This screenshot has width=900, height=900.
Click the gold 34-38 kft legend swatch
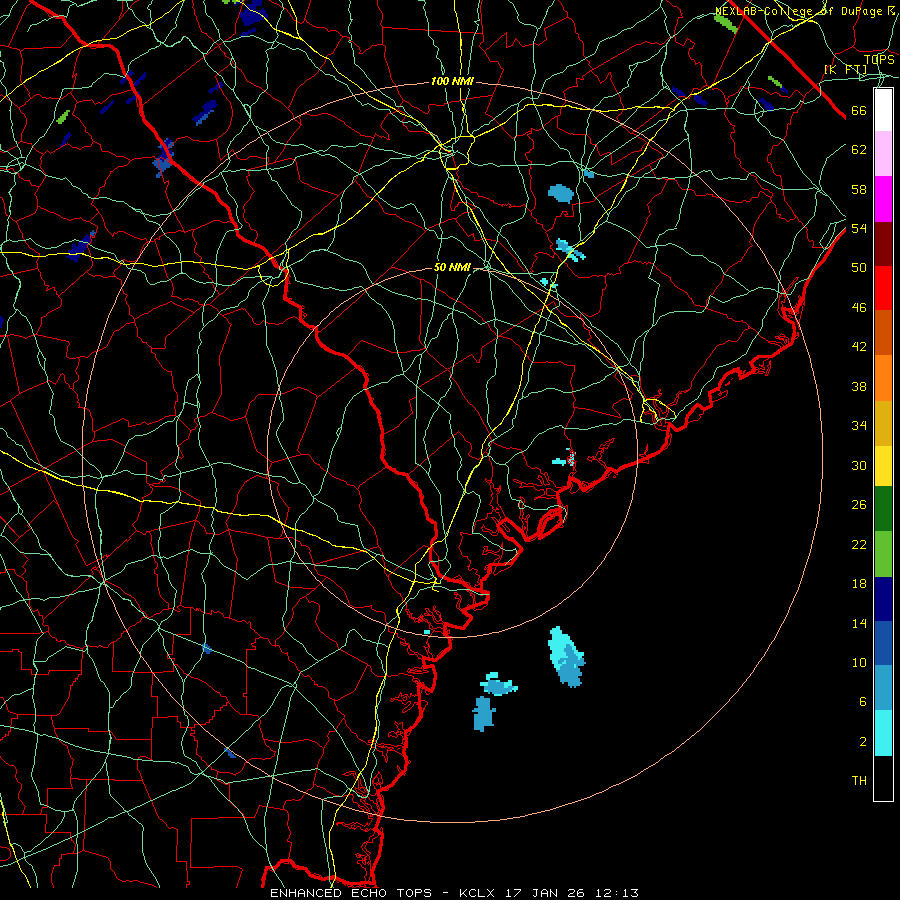click(x=883, y=423)
